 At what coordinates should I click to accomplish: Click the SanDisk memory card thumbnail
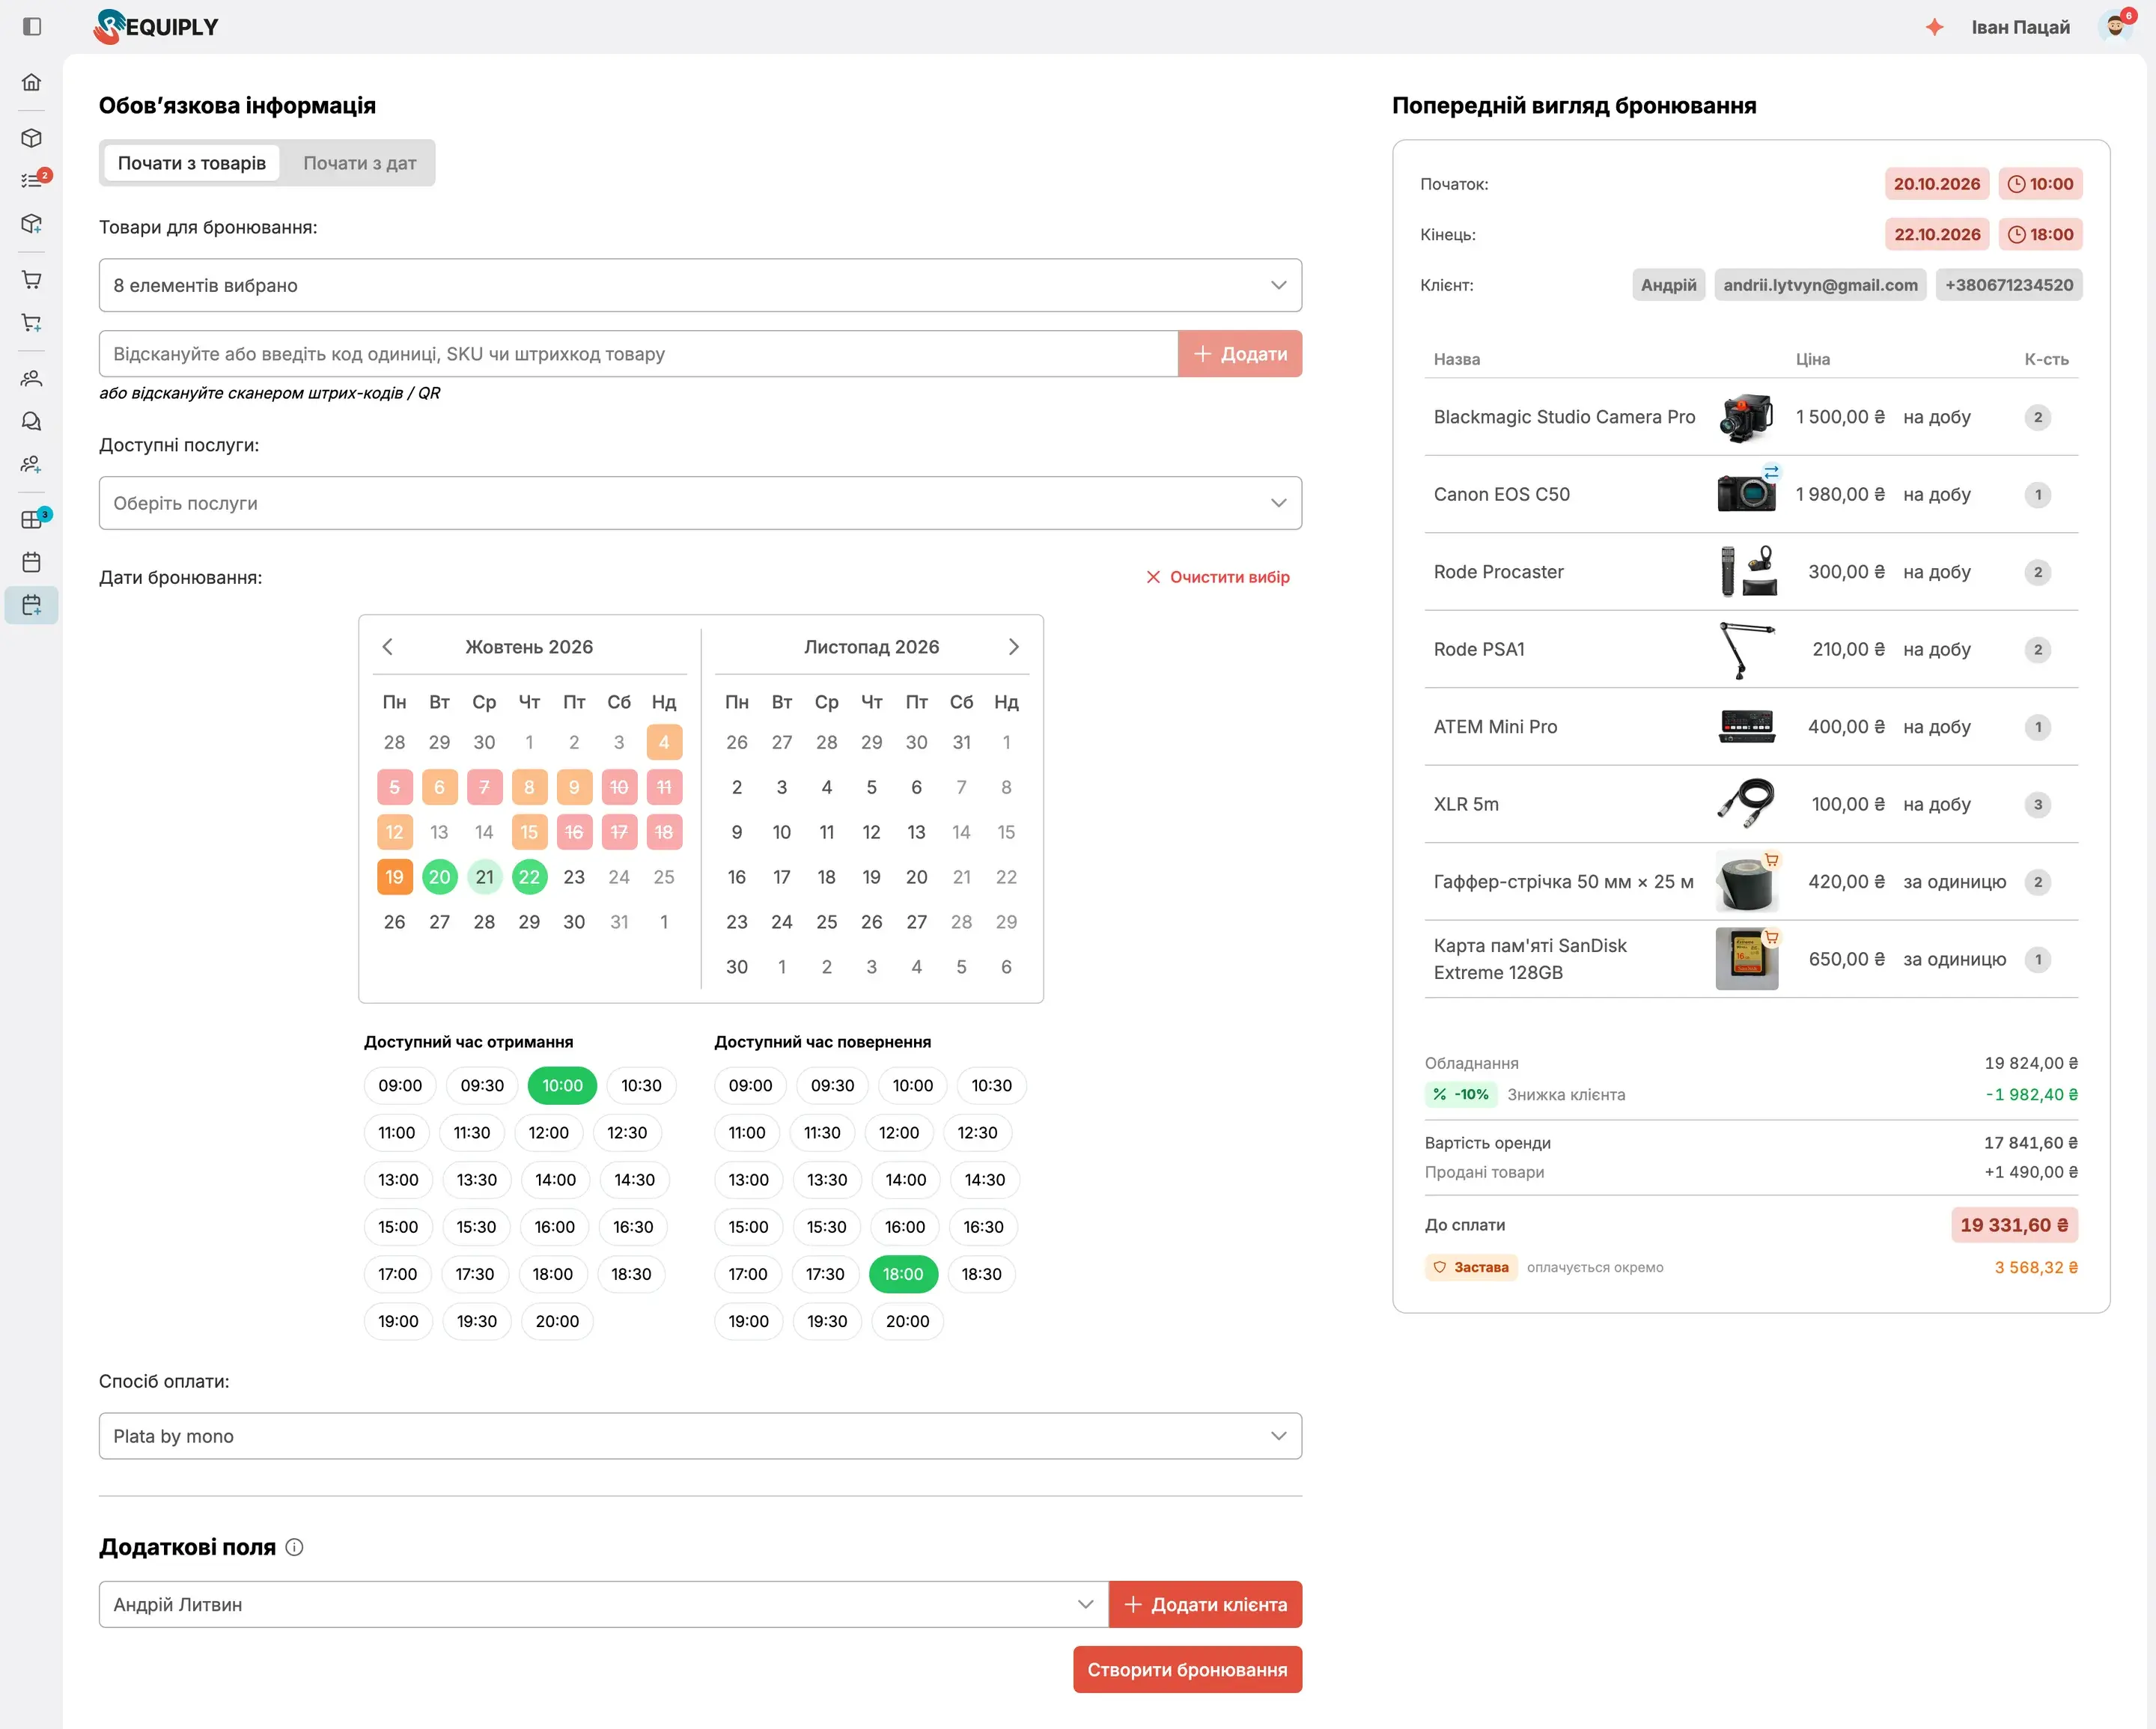point(1746,959)
